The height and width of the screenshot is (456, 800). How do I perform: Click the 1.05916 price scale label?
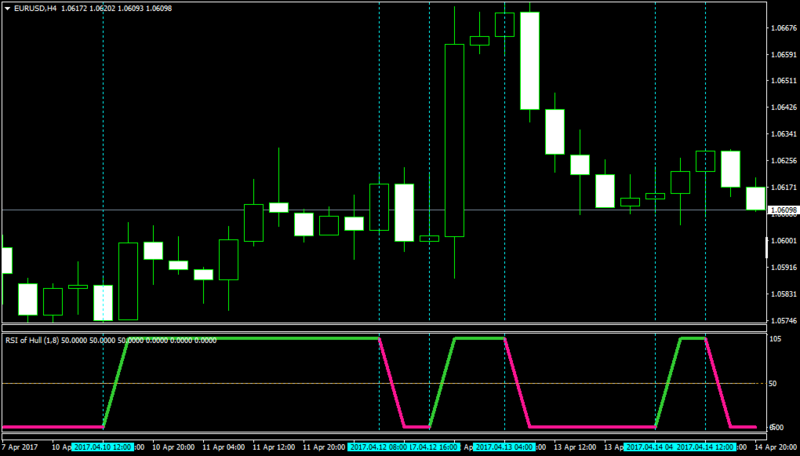[x=785, y=267]
